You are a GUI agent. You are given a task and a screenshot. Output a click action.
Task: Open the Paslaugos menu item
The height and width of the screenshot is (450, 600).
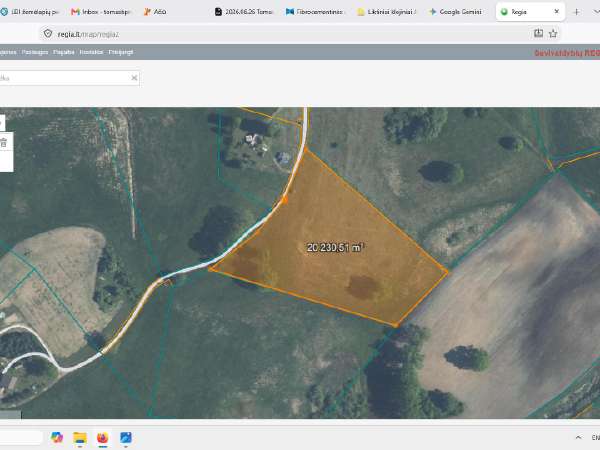pyautogui.click(x=35, y=52)
